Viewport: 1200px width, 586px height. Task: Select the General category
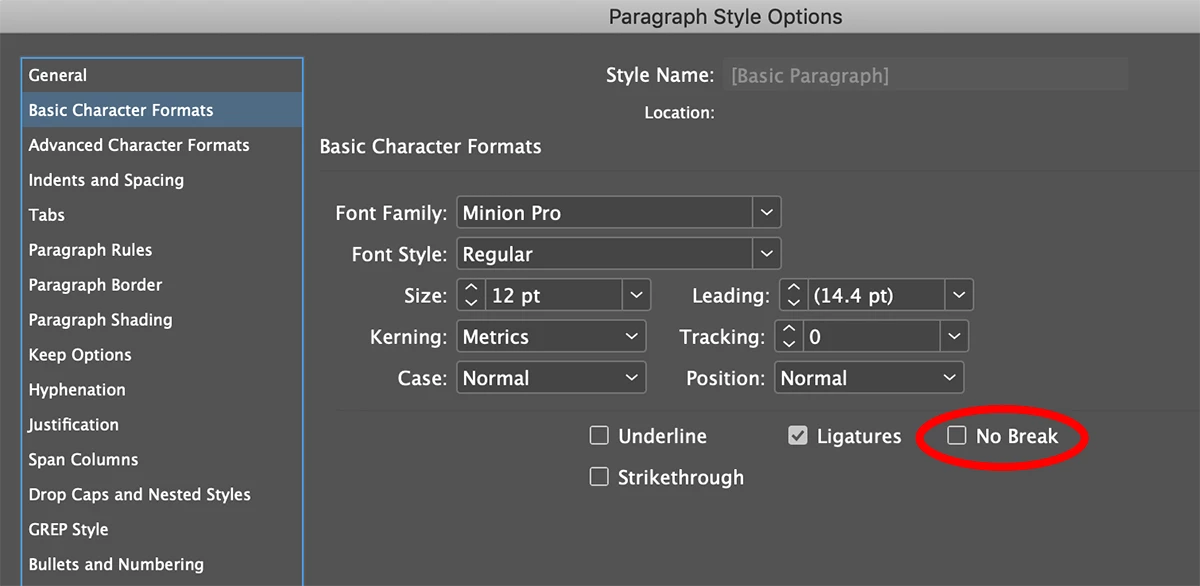(x=58, y=75)
